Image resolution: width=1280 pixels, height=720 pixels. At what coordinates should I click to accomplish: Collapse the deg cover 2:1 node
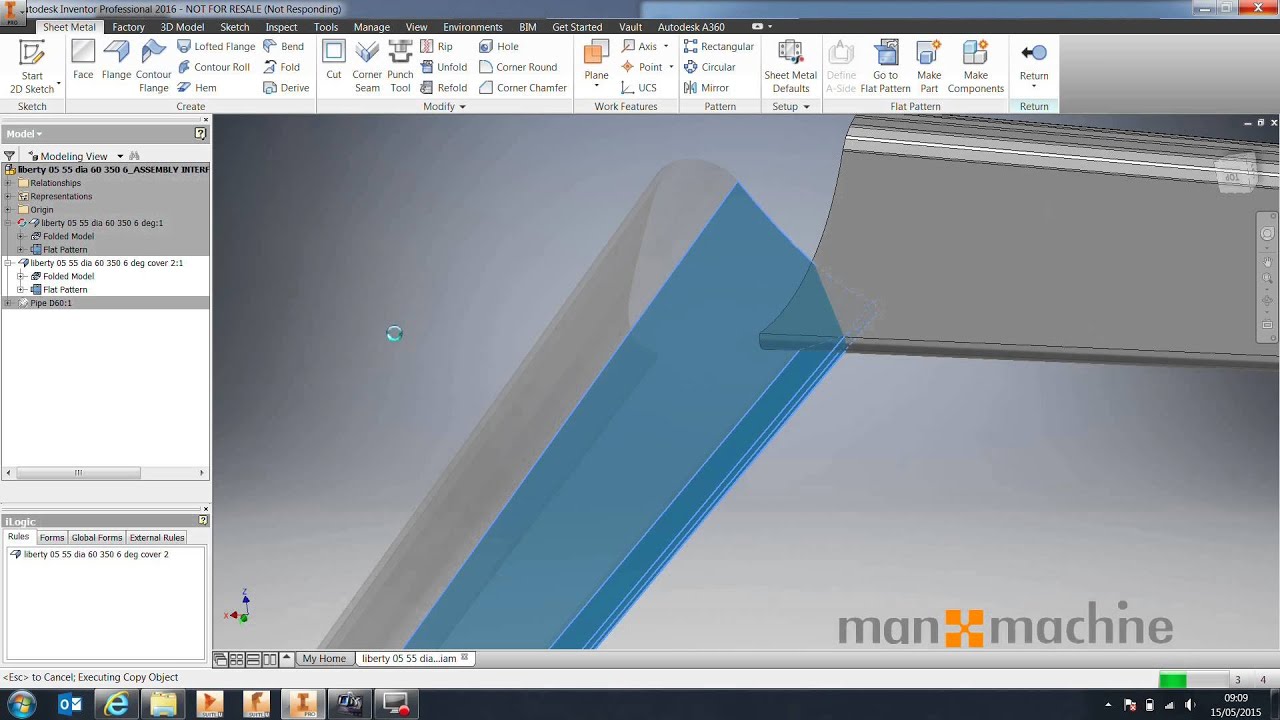coord(9,263)
